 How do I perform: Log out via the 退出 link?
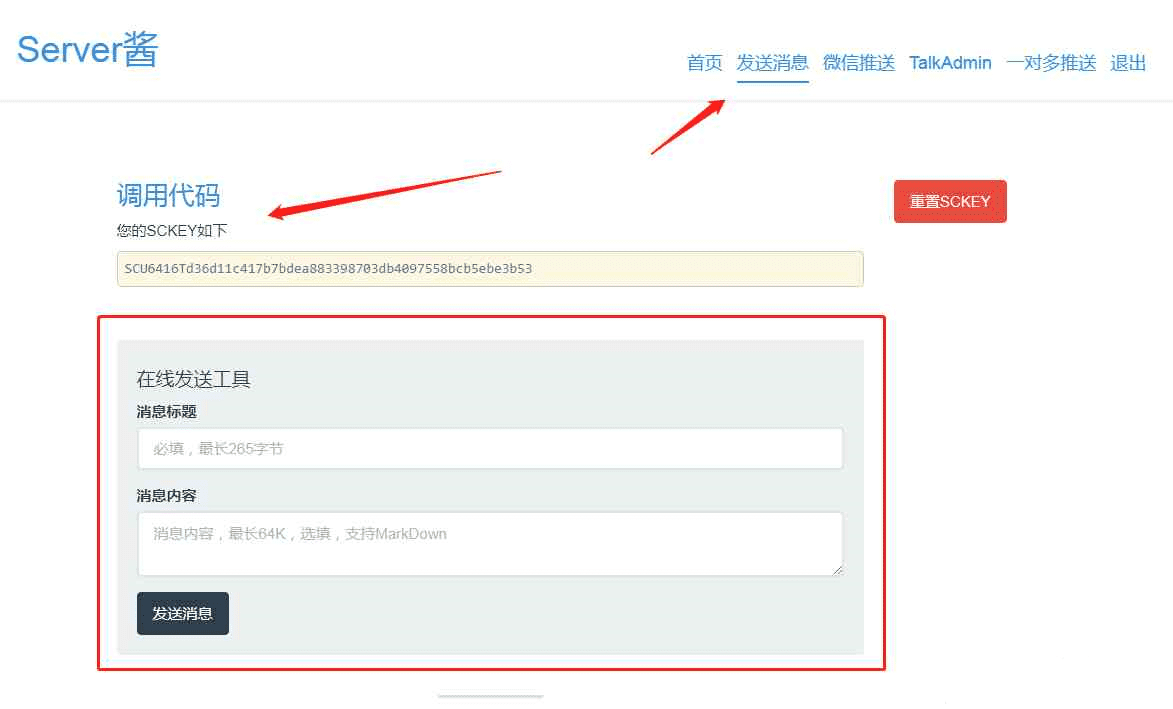pyautogui.click(x=1128, y=63)
